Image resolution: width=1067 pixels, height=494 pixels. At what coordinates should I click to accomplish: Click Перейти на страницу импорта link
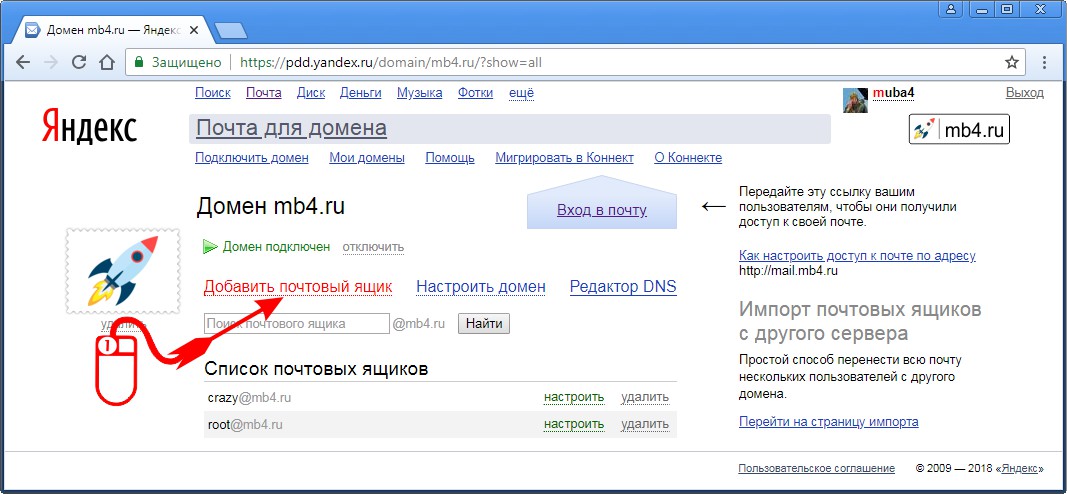pyautogui.click(x=829, y=422)
